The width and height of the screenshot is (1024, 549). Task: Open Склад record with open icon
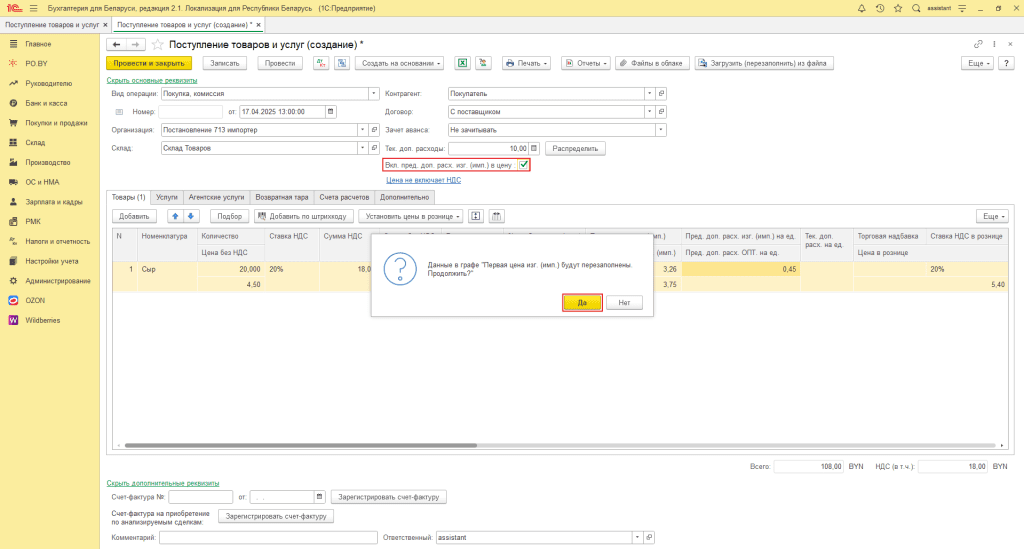(x=374, y=148)
